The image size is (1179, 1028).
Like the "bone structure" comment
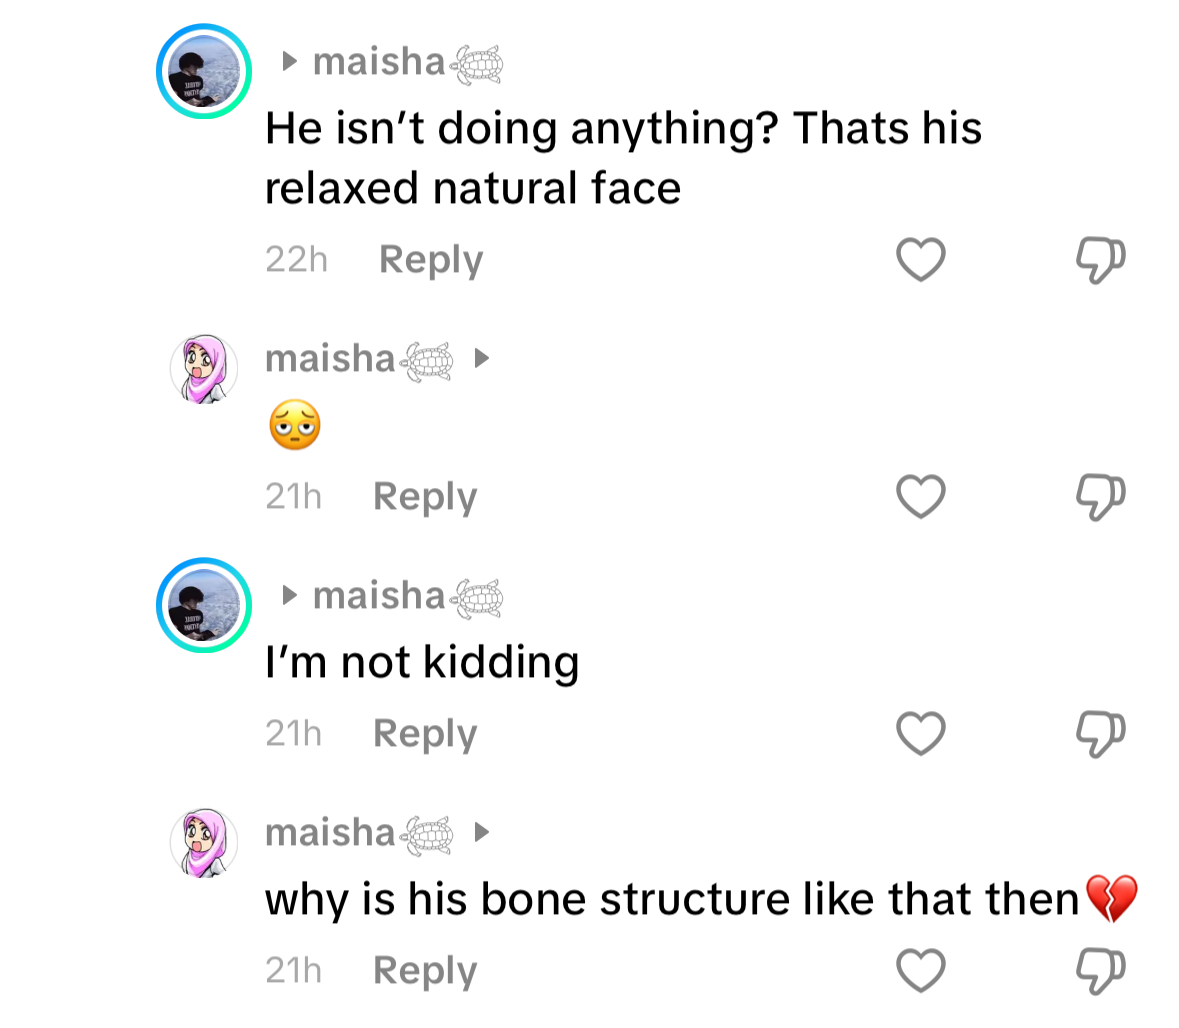[x=920, y=971]
